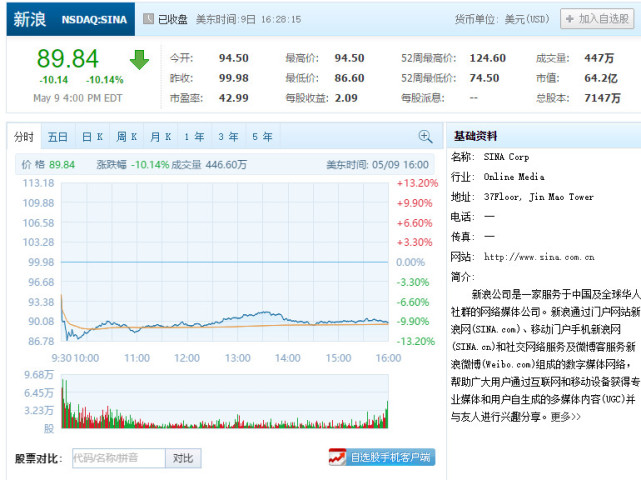
Task: Open the 日K daily candlestick tab
Action: coord(92,137)
